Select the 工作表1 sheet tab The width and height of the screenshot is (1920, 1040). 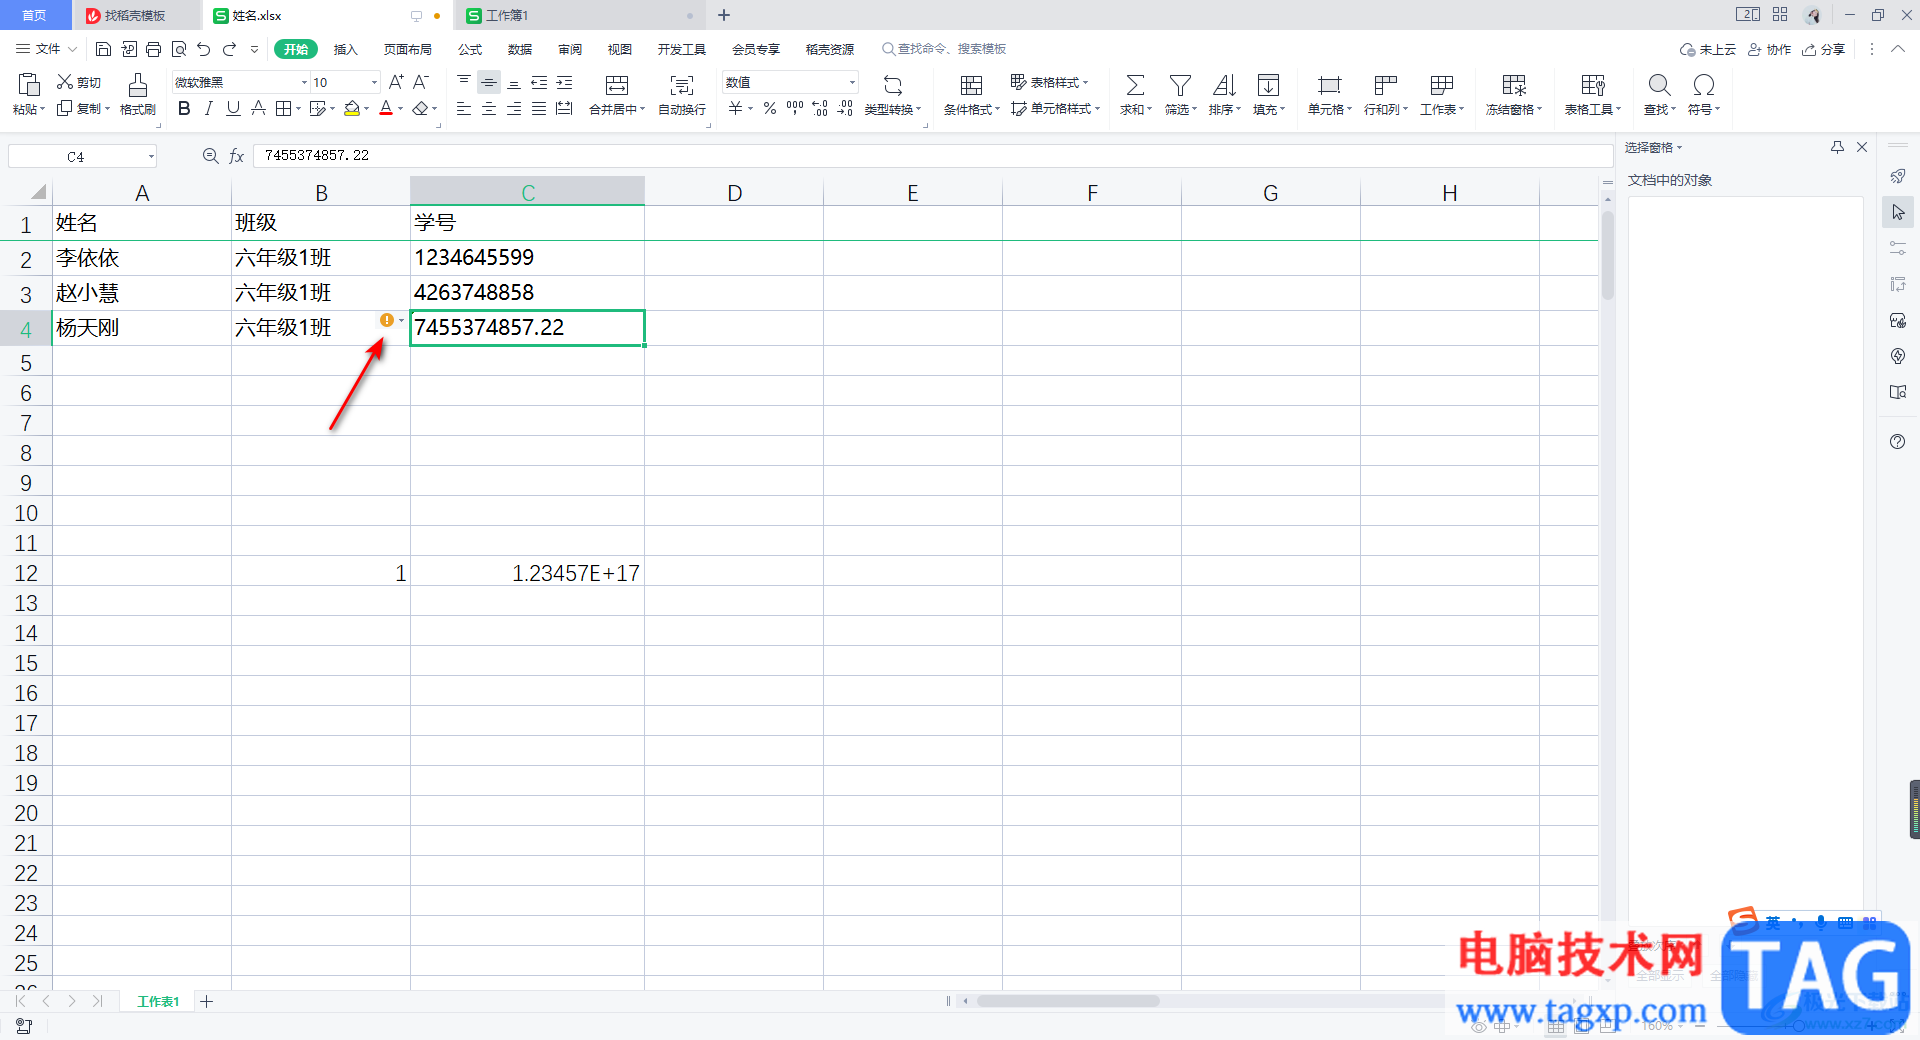pyautogui.click(x=158, y=1001)
